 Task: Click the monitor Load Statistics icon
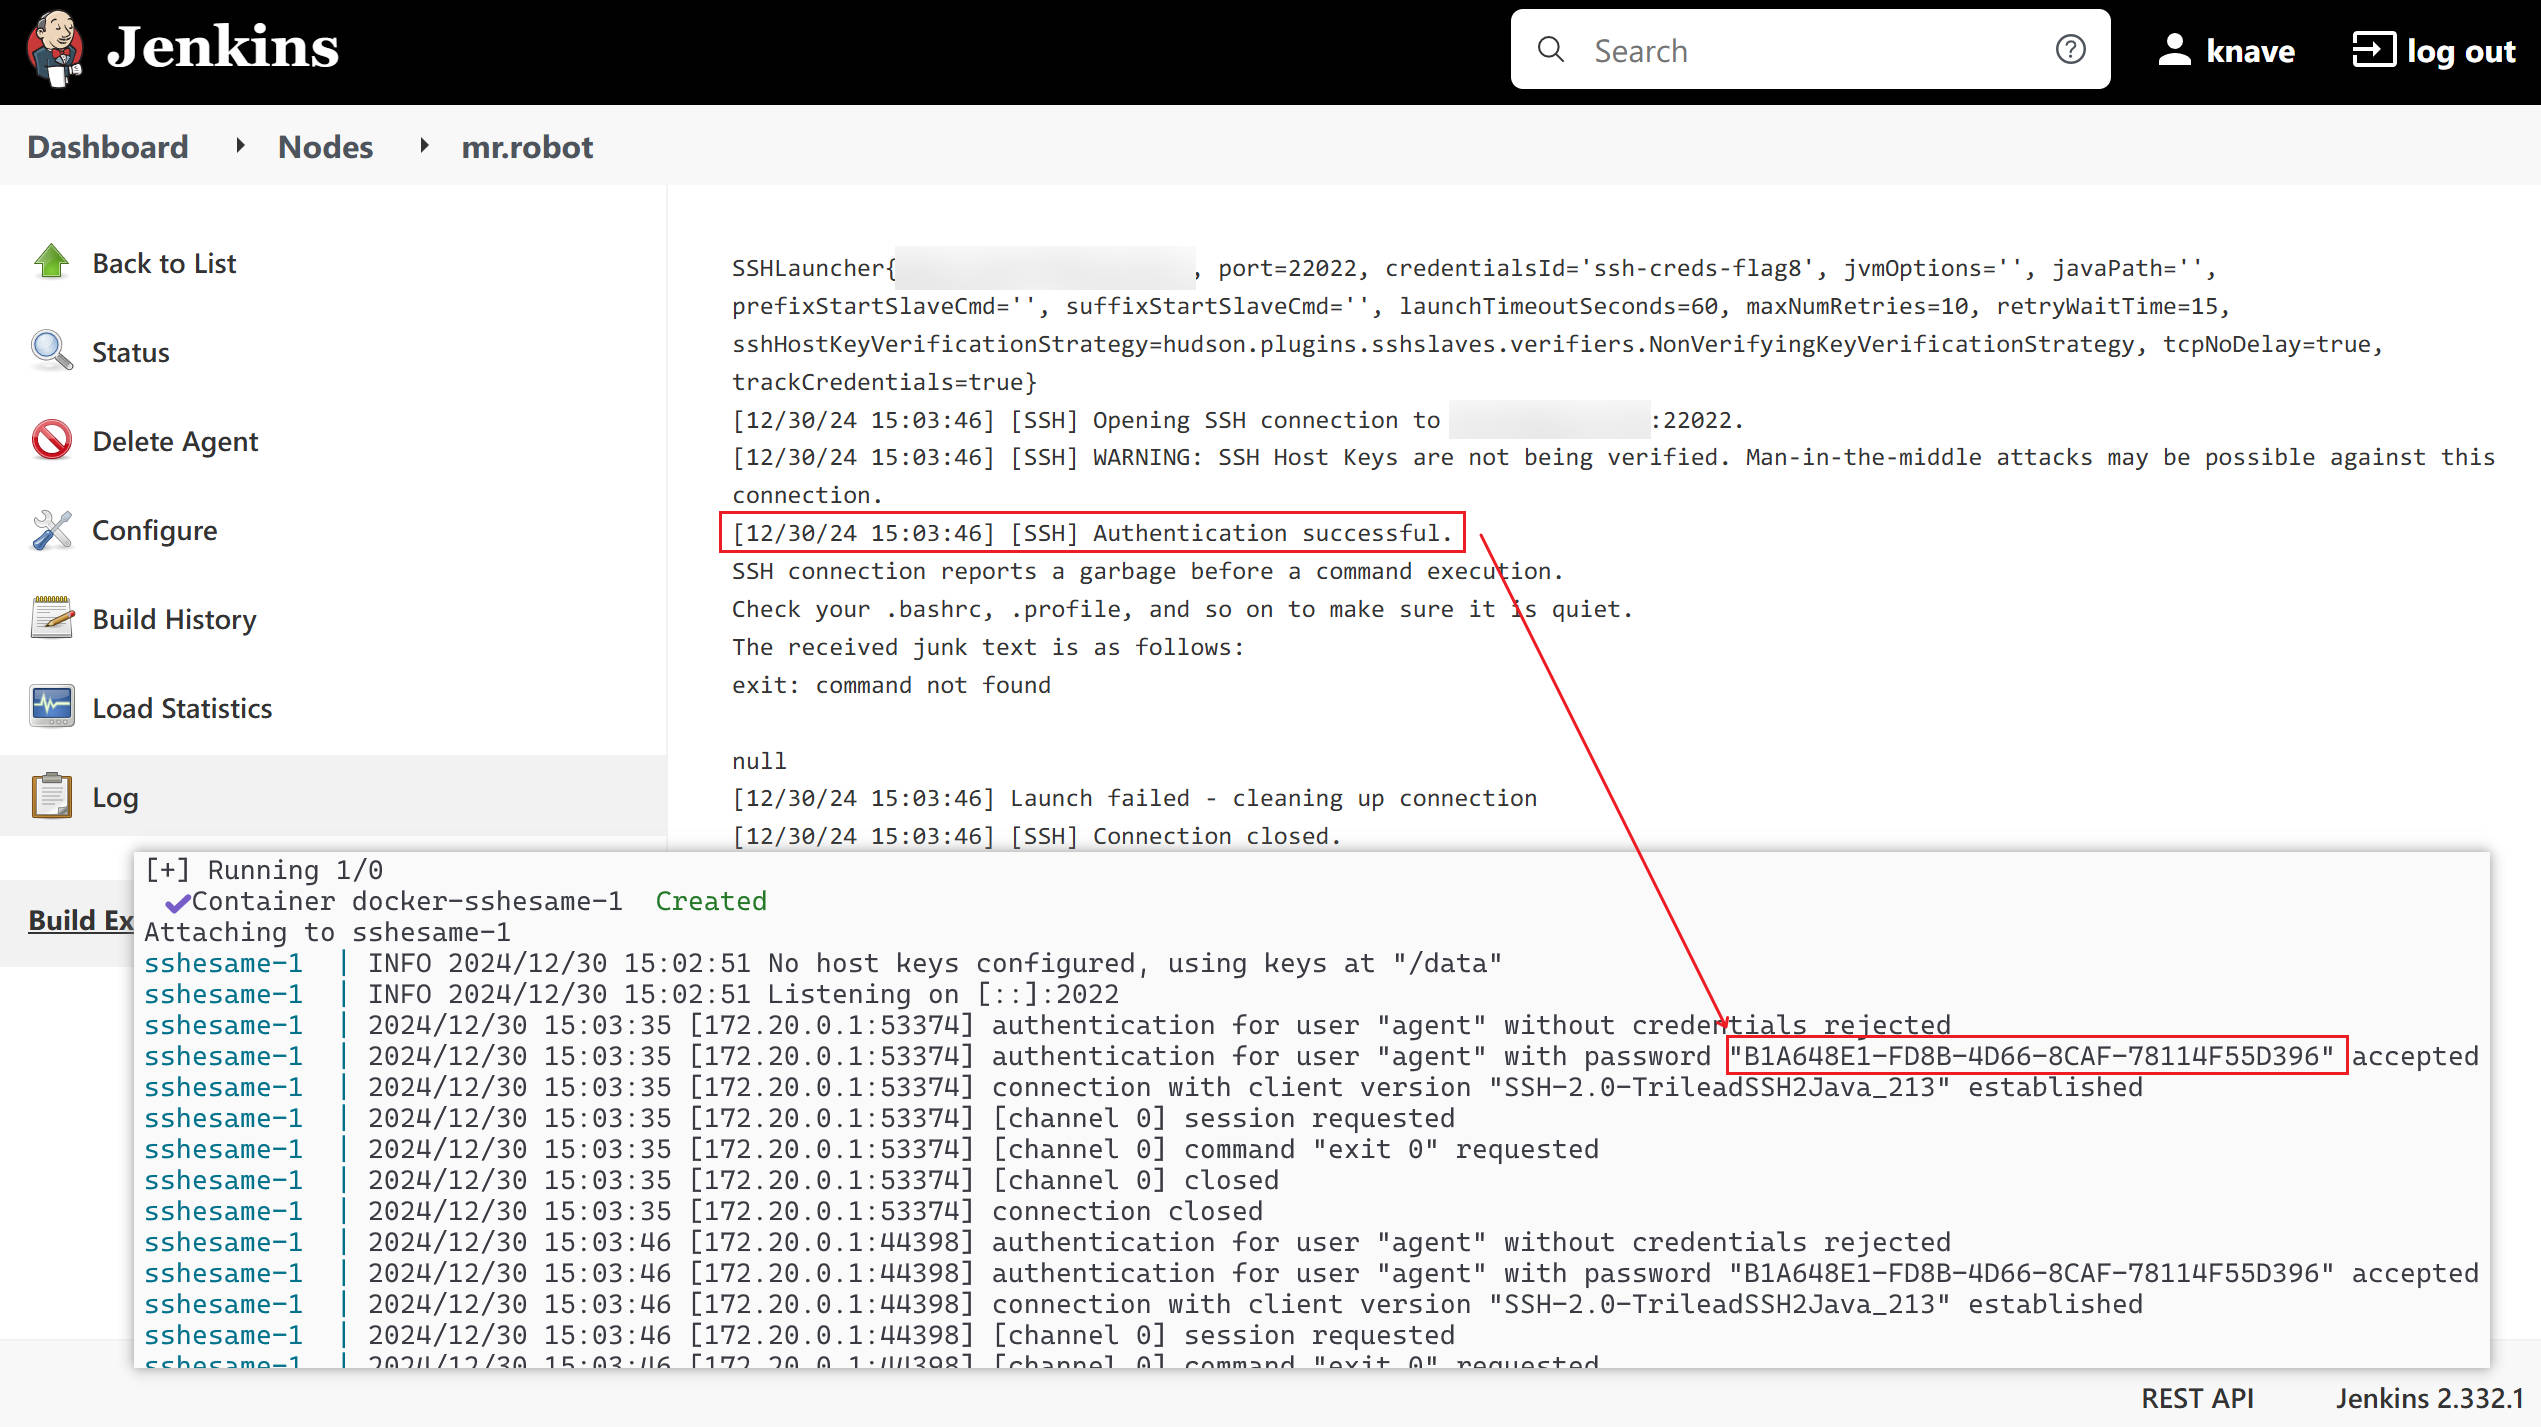pos(52,707)
